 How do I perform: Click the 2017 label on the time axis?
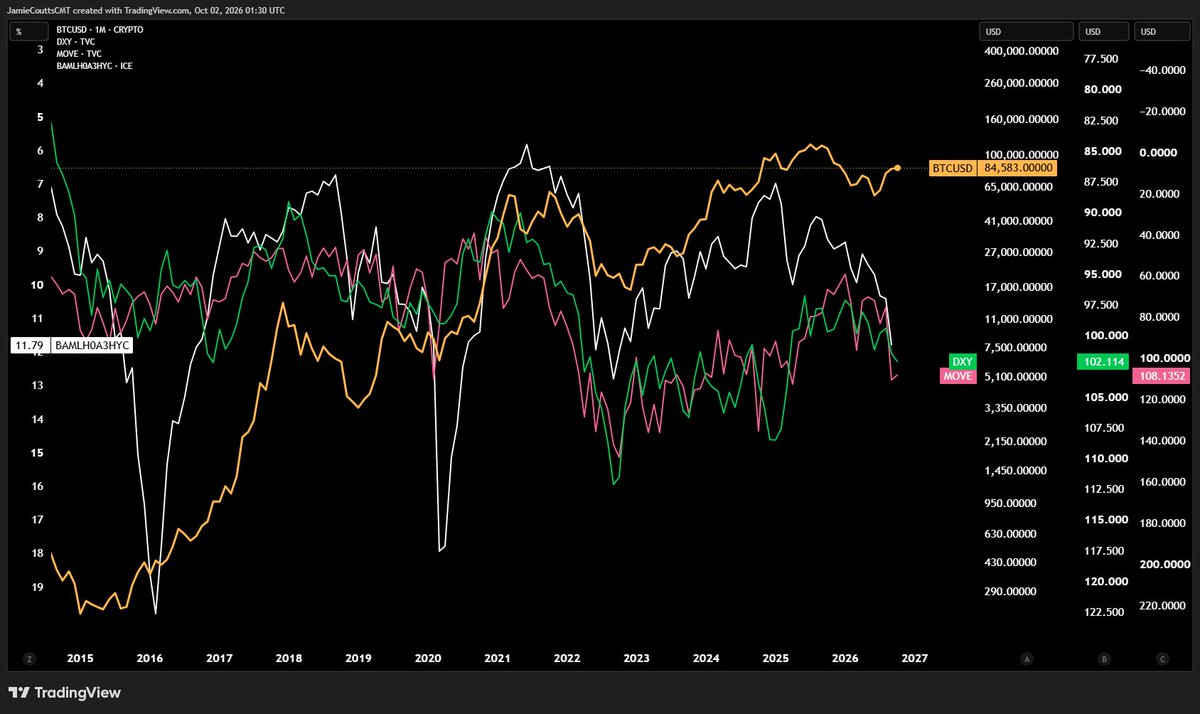219,658
